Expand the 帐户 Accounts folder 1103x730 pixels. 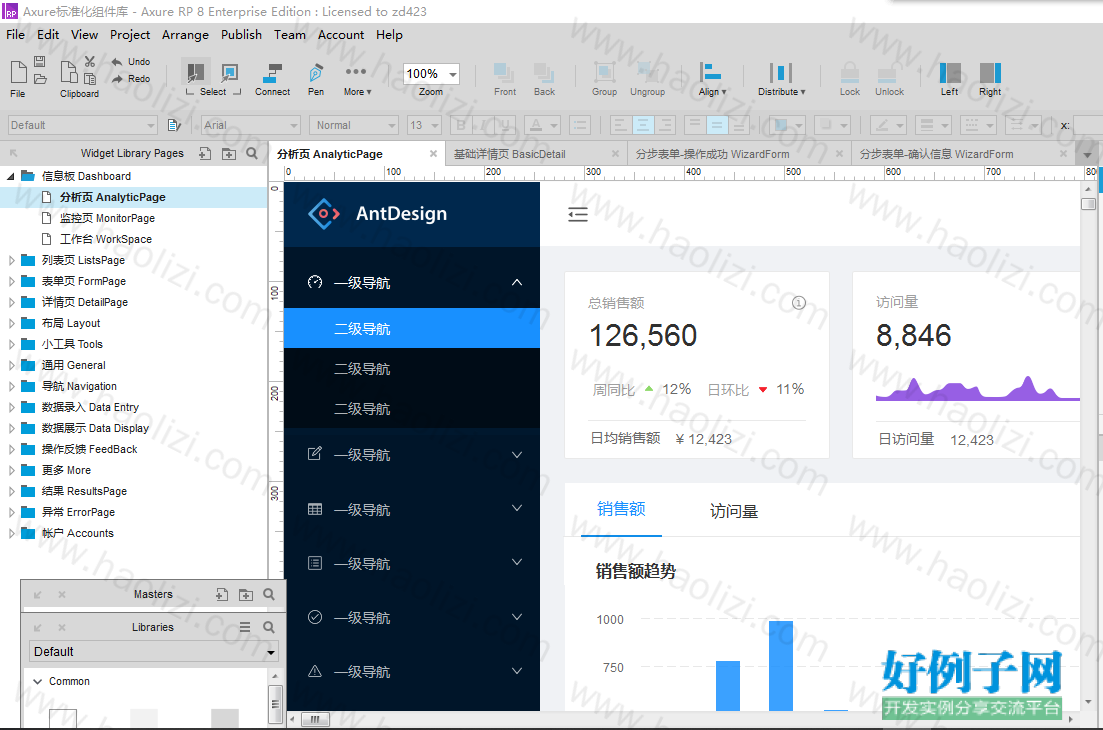[11, 533]
